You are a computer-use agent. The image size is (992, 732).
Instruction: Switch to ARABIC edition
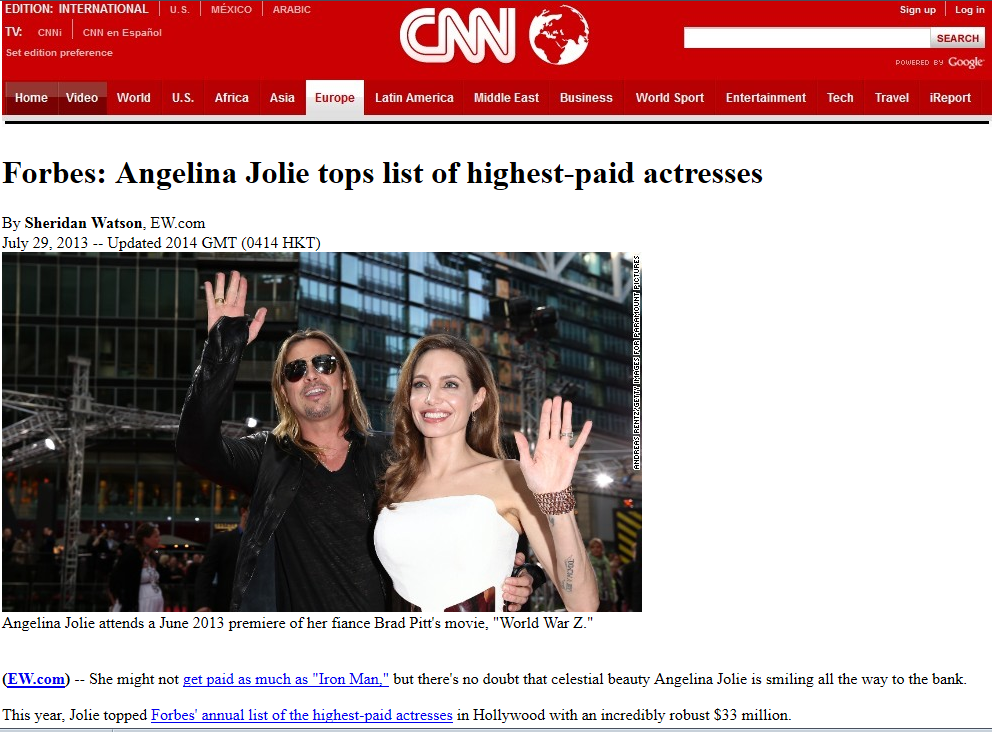tap(292, 9)
